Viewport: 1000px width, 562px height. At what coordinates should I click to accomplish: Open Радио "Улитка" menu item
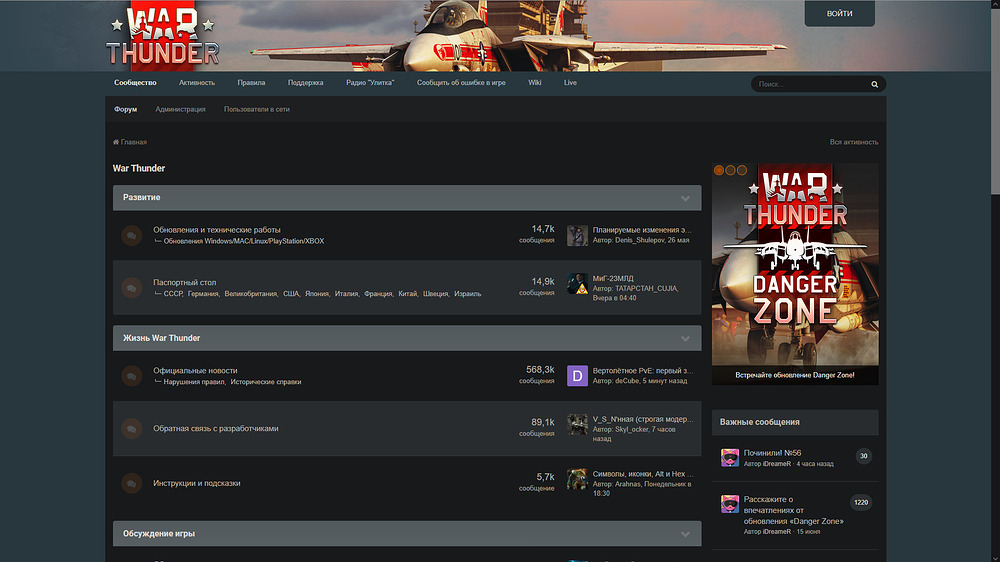[x=370, y=83]
